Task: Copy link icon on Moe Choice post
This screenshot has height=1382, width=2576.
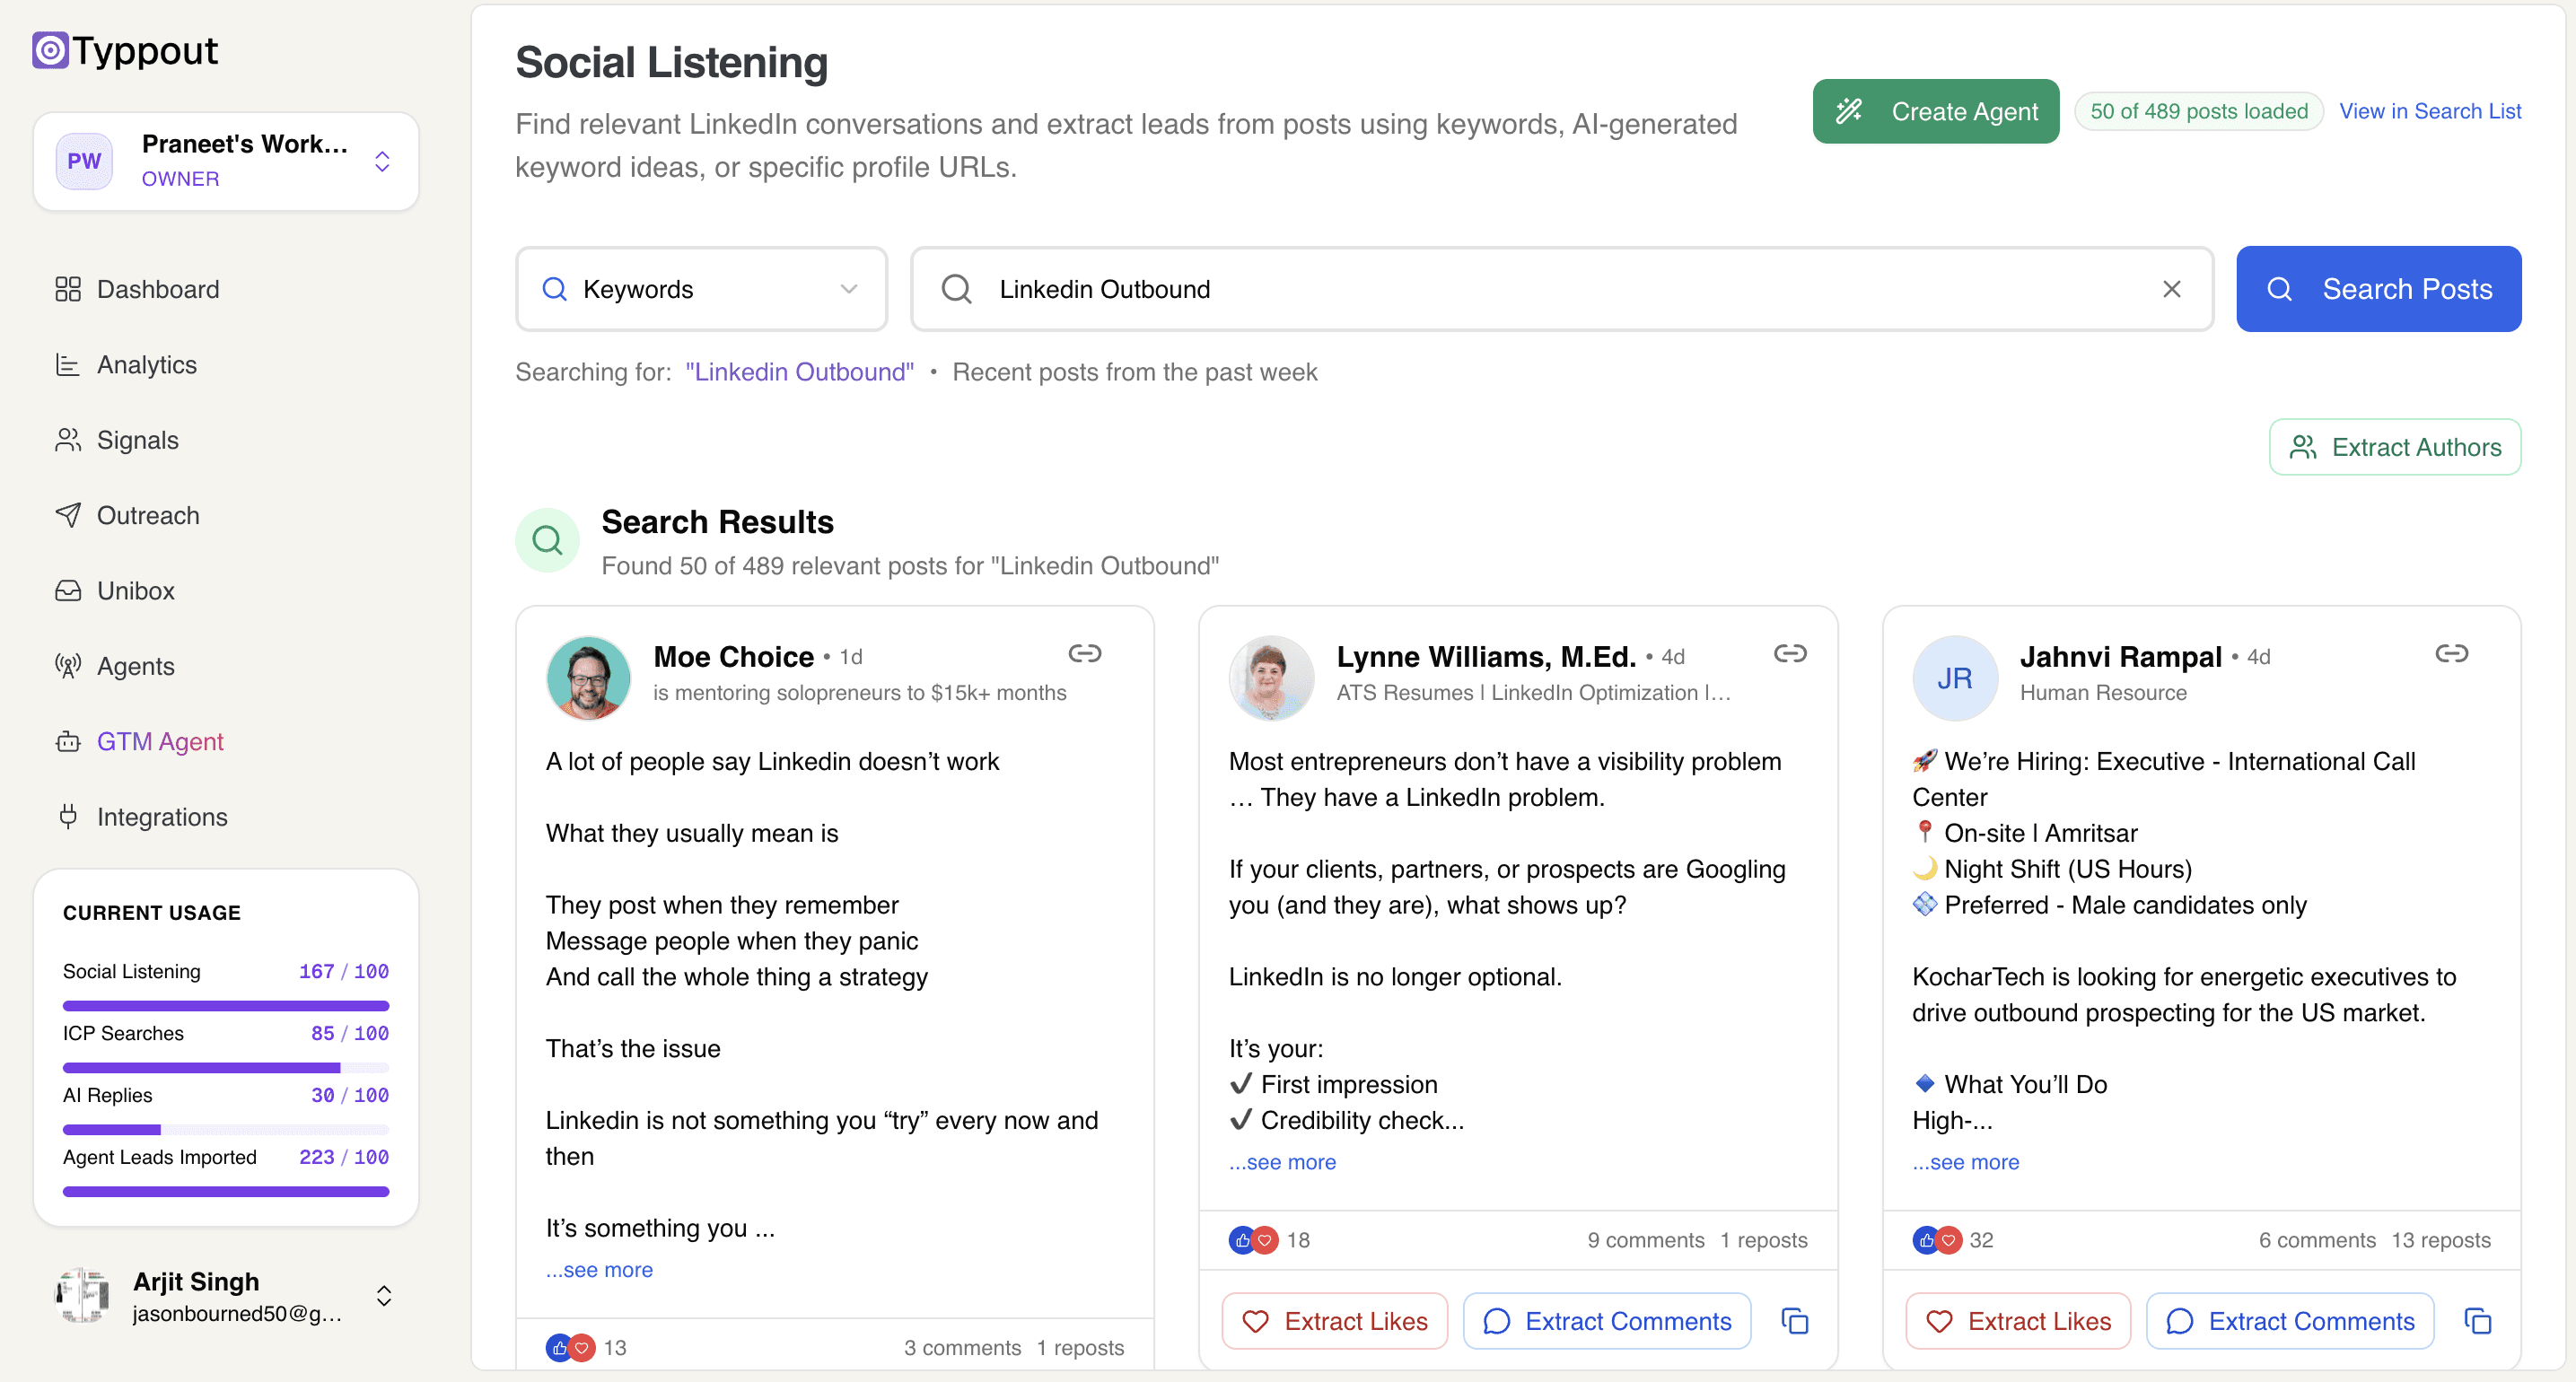Action: pyautogui.click(x=1084, y=653)
